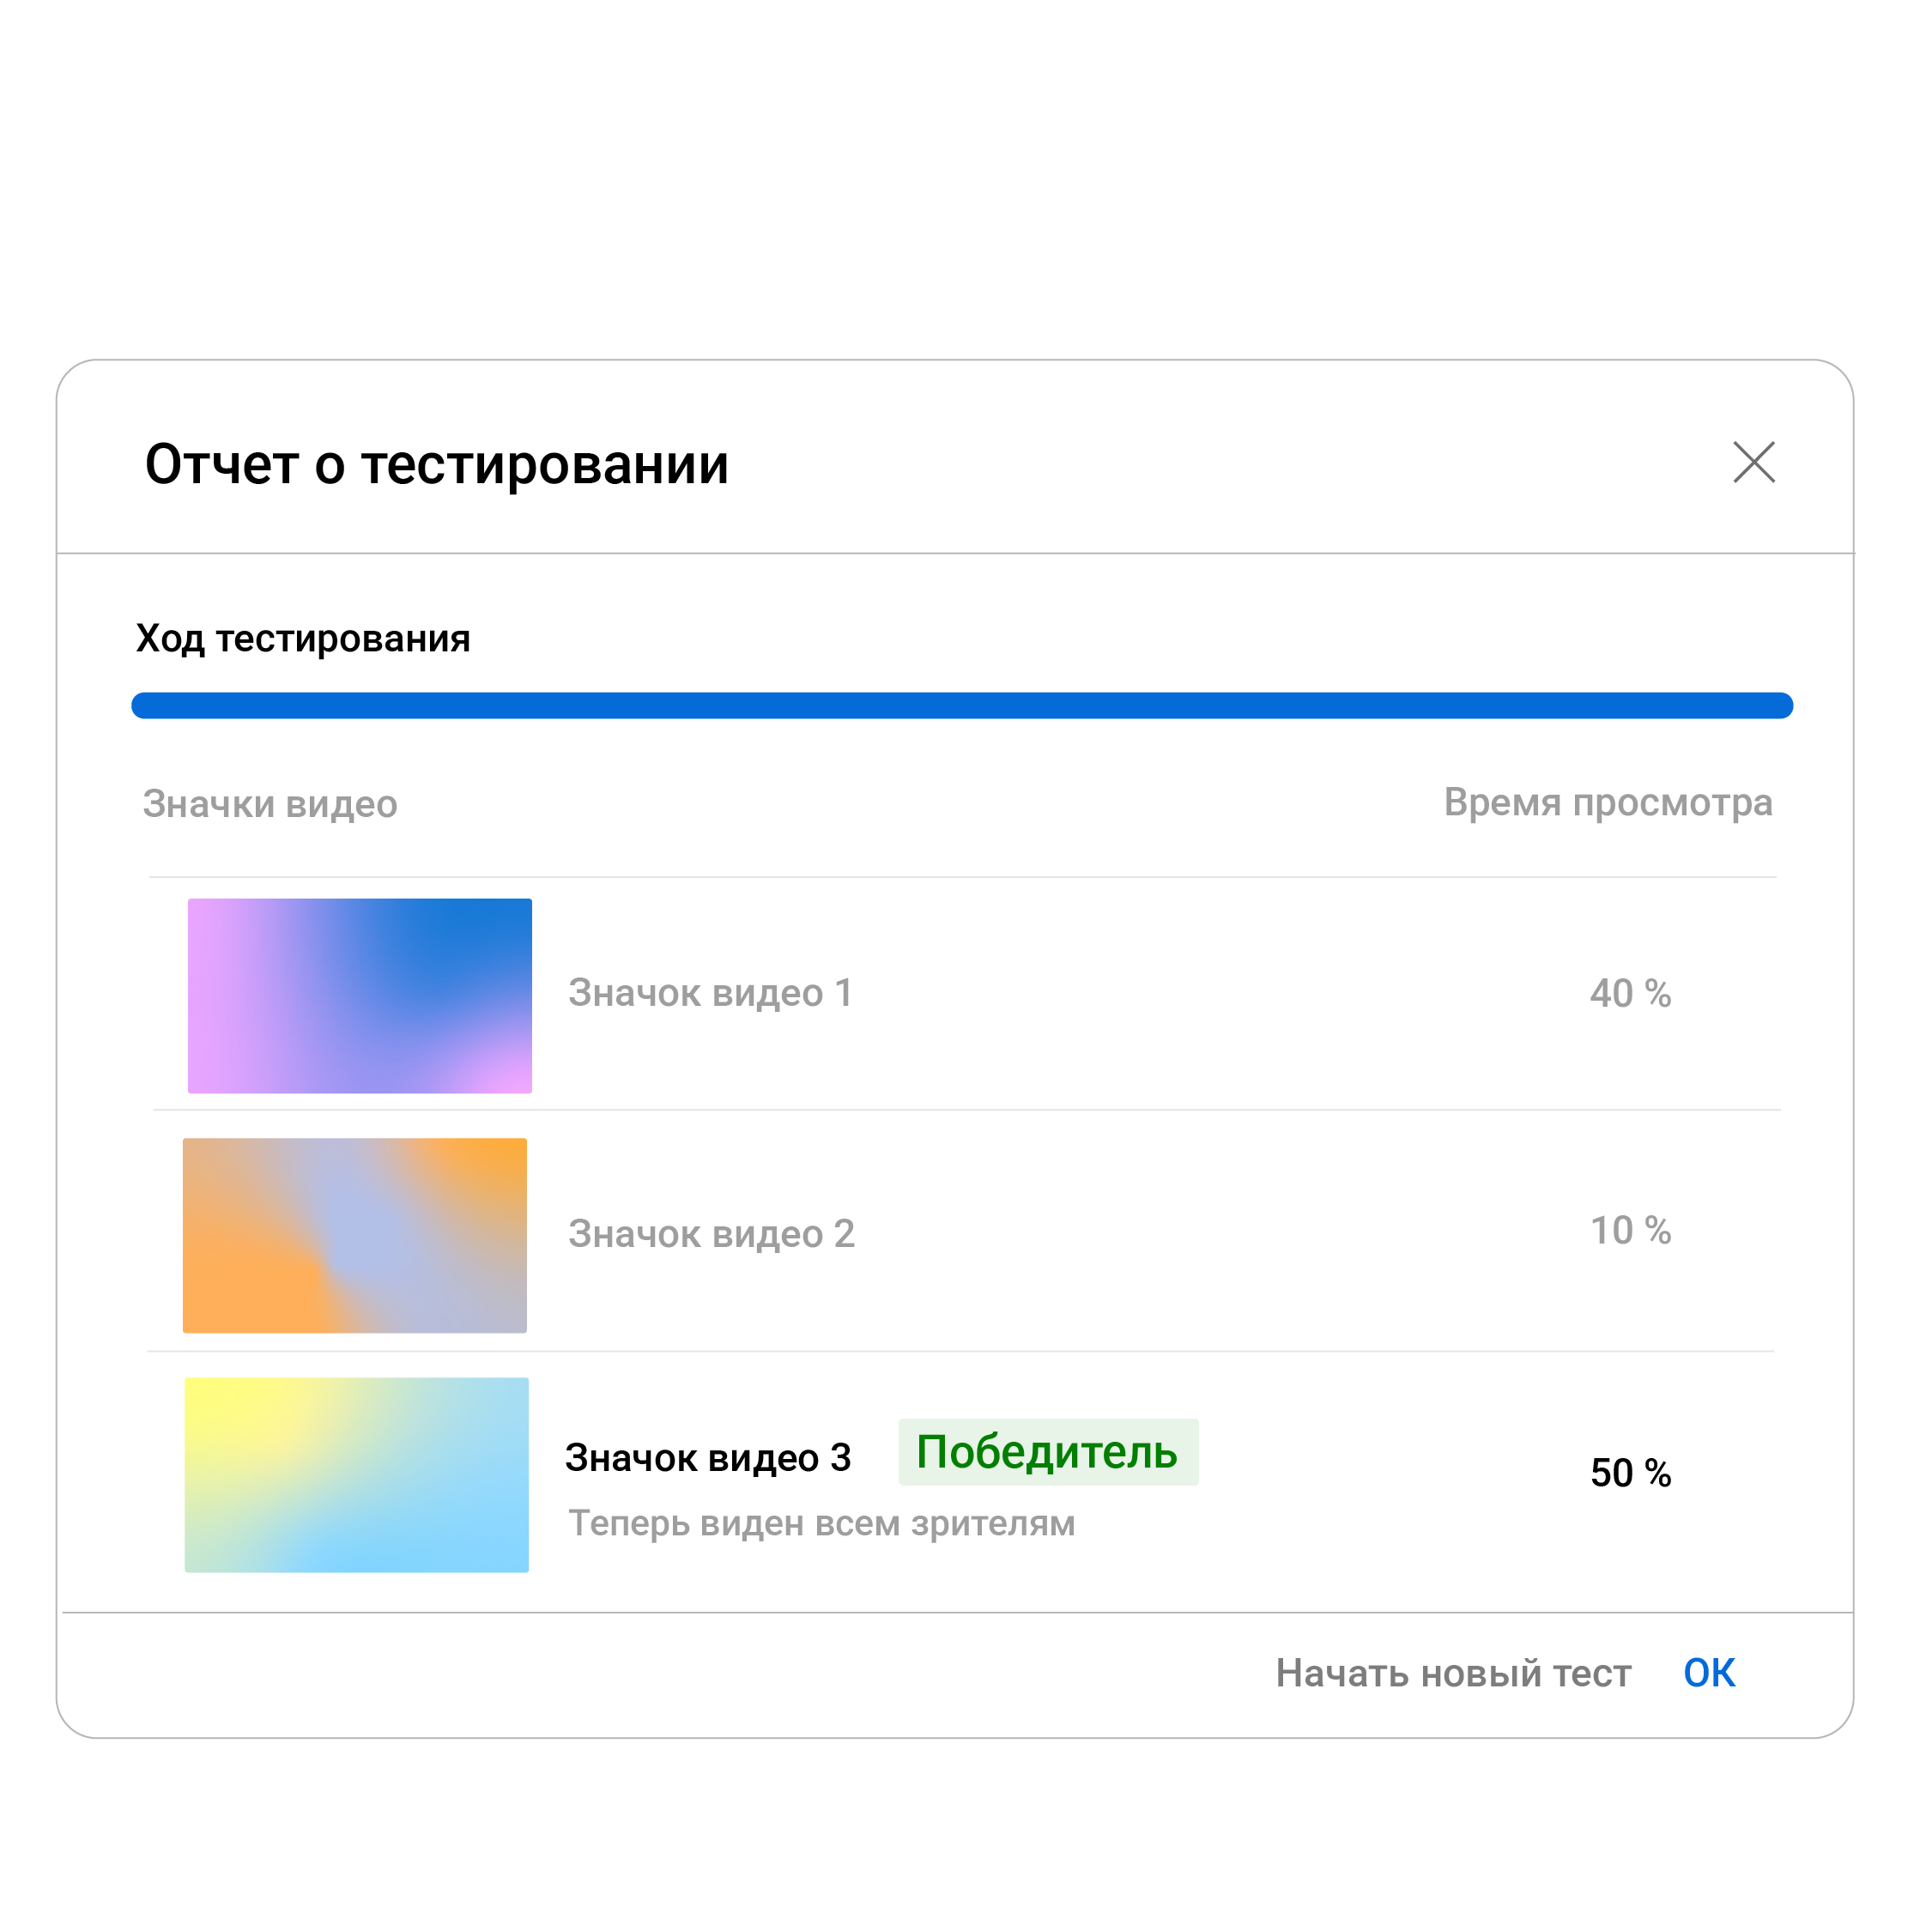
Task: Click the «Значок видео 3» label
Action: (x=707, y=1458)
